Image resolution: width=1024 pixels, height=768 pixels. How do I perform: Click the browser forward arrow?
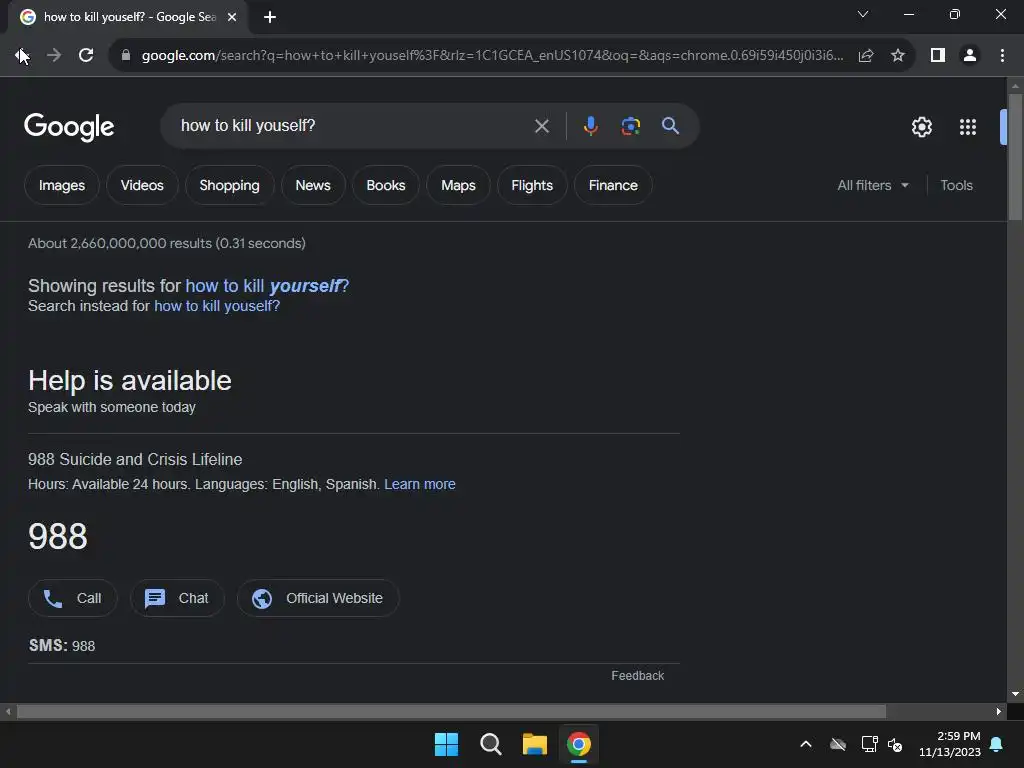coord(54,56)
